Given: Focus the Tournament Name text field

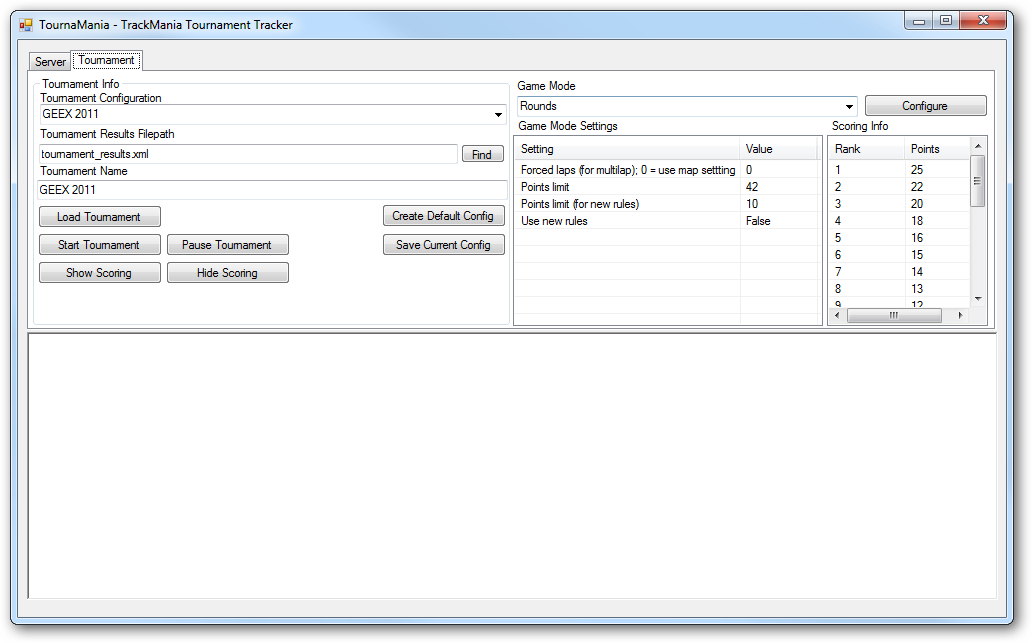Looking at the screenshot, I should pos(272,190).
